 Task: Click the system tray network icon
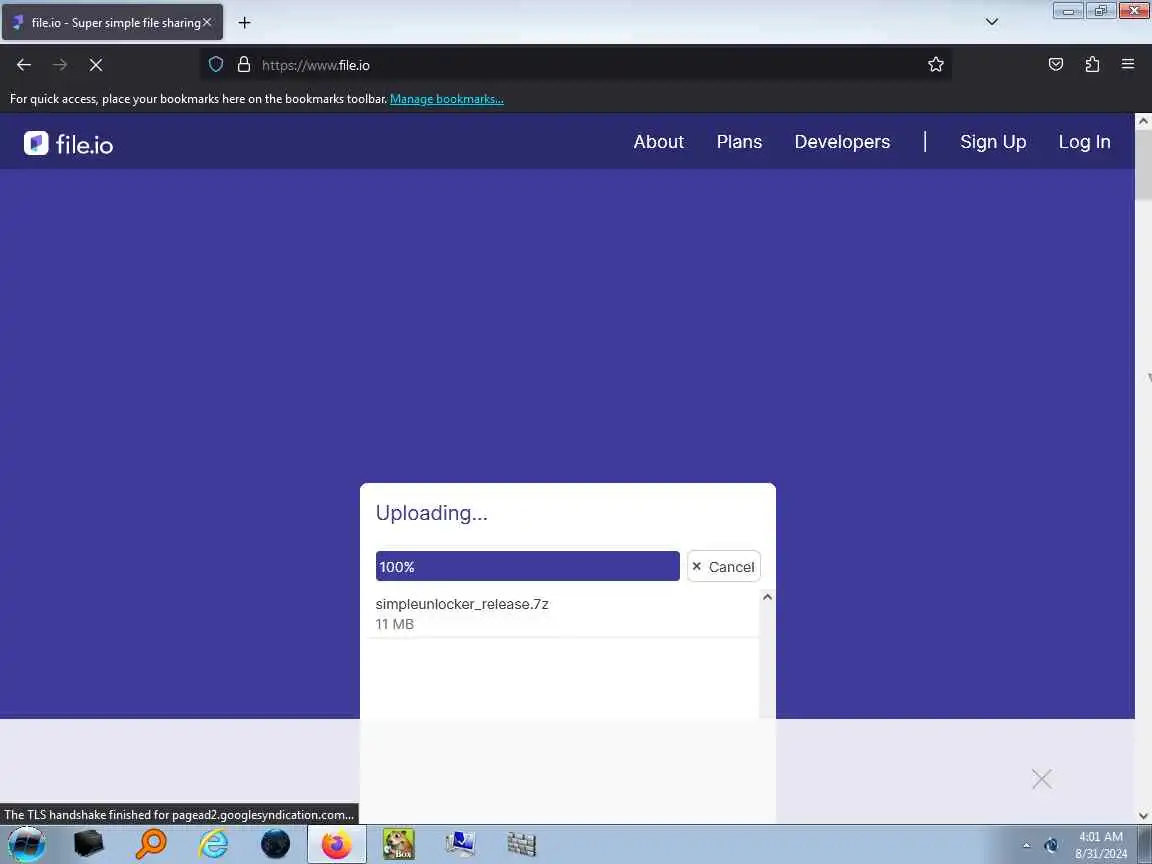[1051, 845]
